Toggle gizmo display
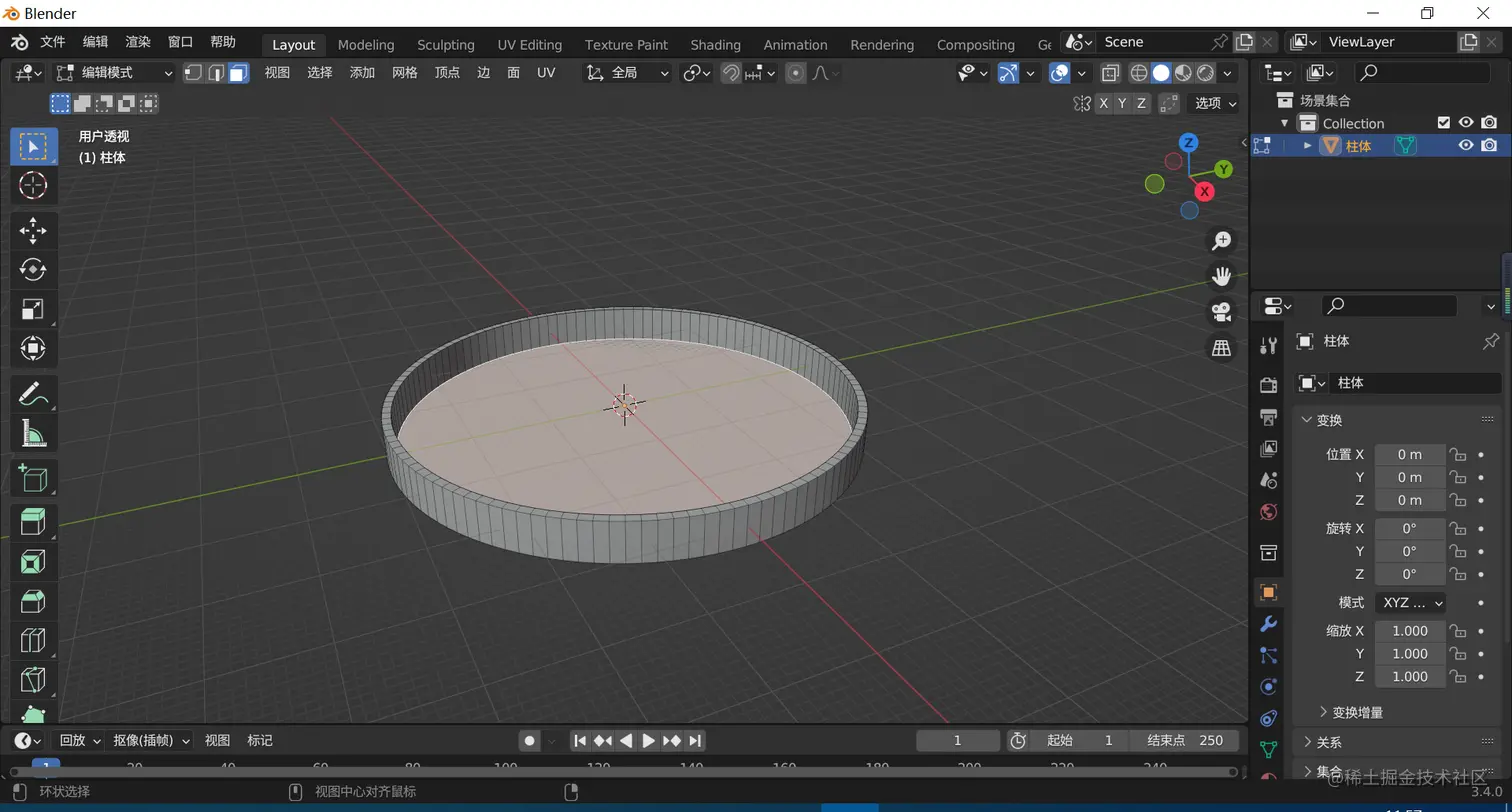This screenshot has width=1512, height=812. (1008, 73)
